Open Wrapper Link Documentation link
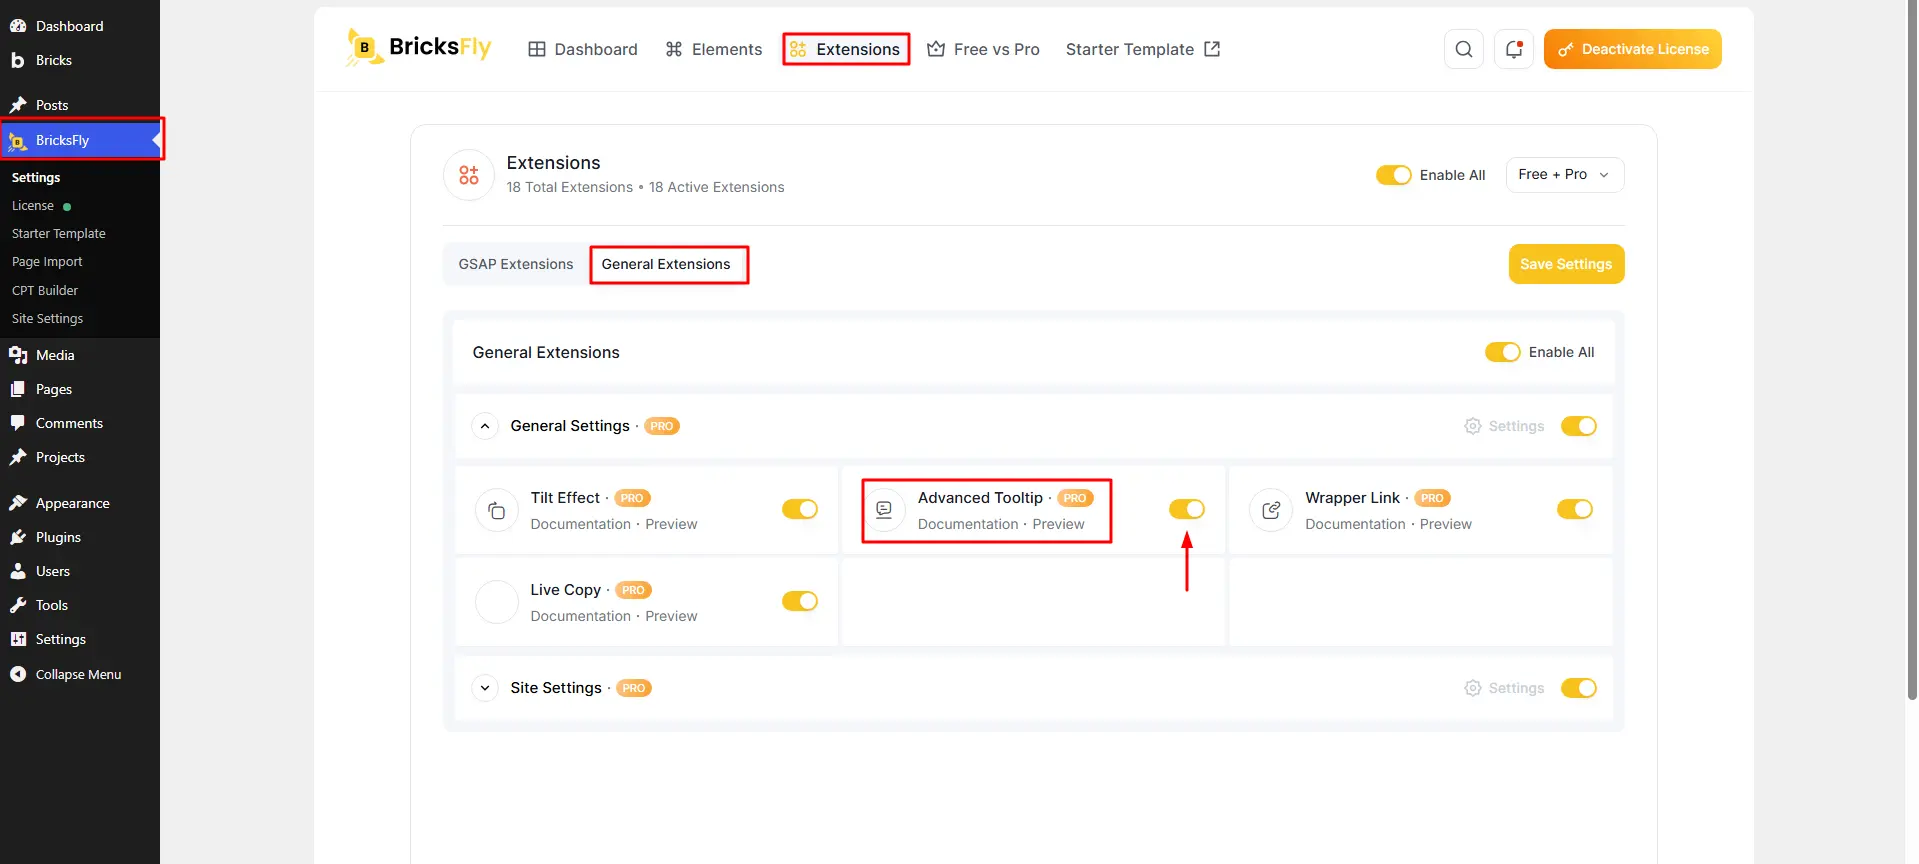The width and height of the screenshot is (1919, 864). click(1355, 524)
